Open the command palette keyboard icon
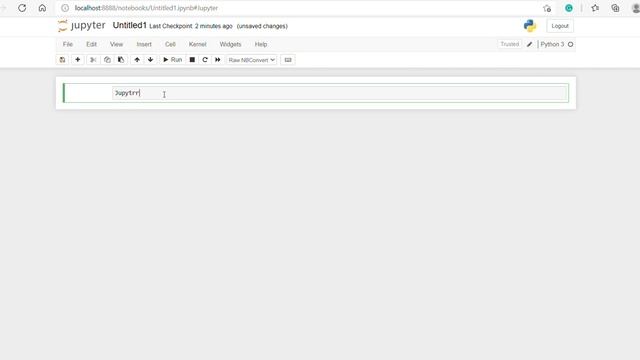The width and height of the screenshot is (640, 360). coord(288,60)
